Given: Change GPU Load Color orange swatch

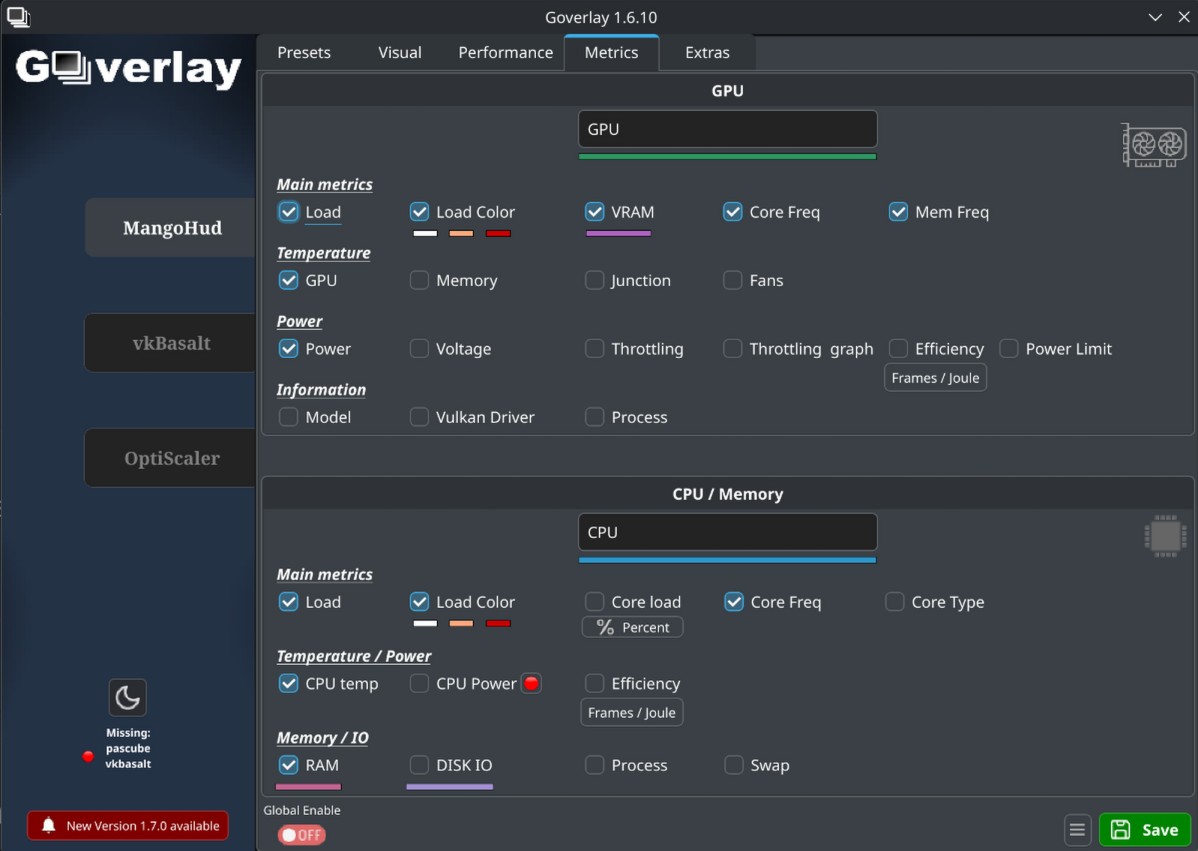Looking at the screenshot, I should coord(461,234).
